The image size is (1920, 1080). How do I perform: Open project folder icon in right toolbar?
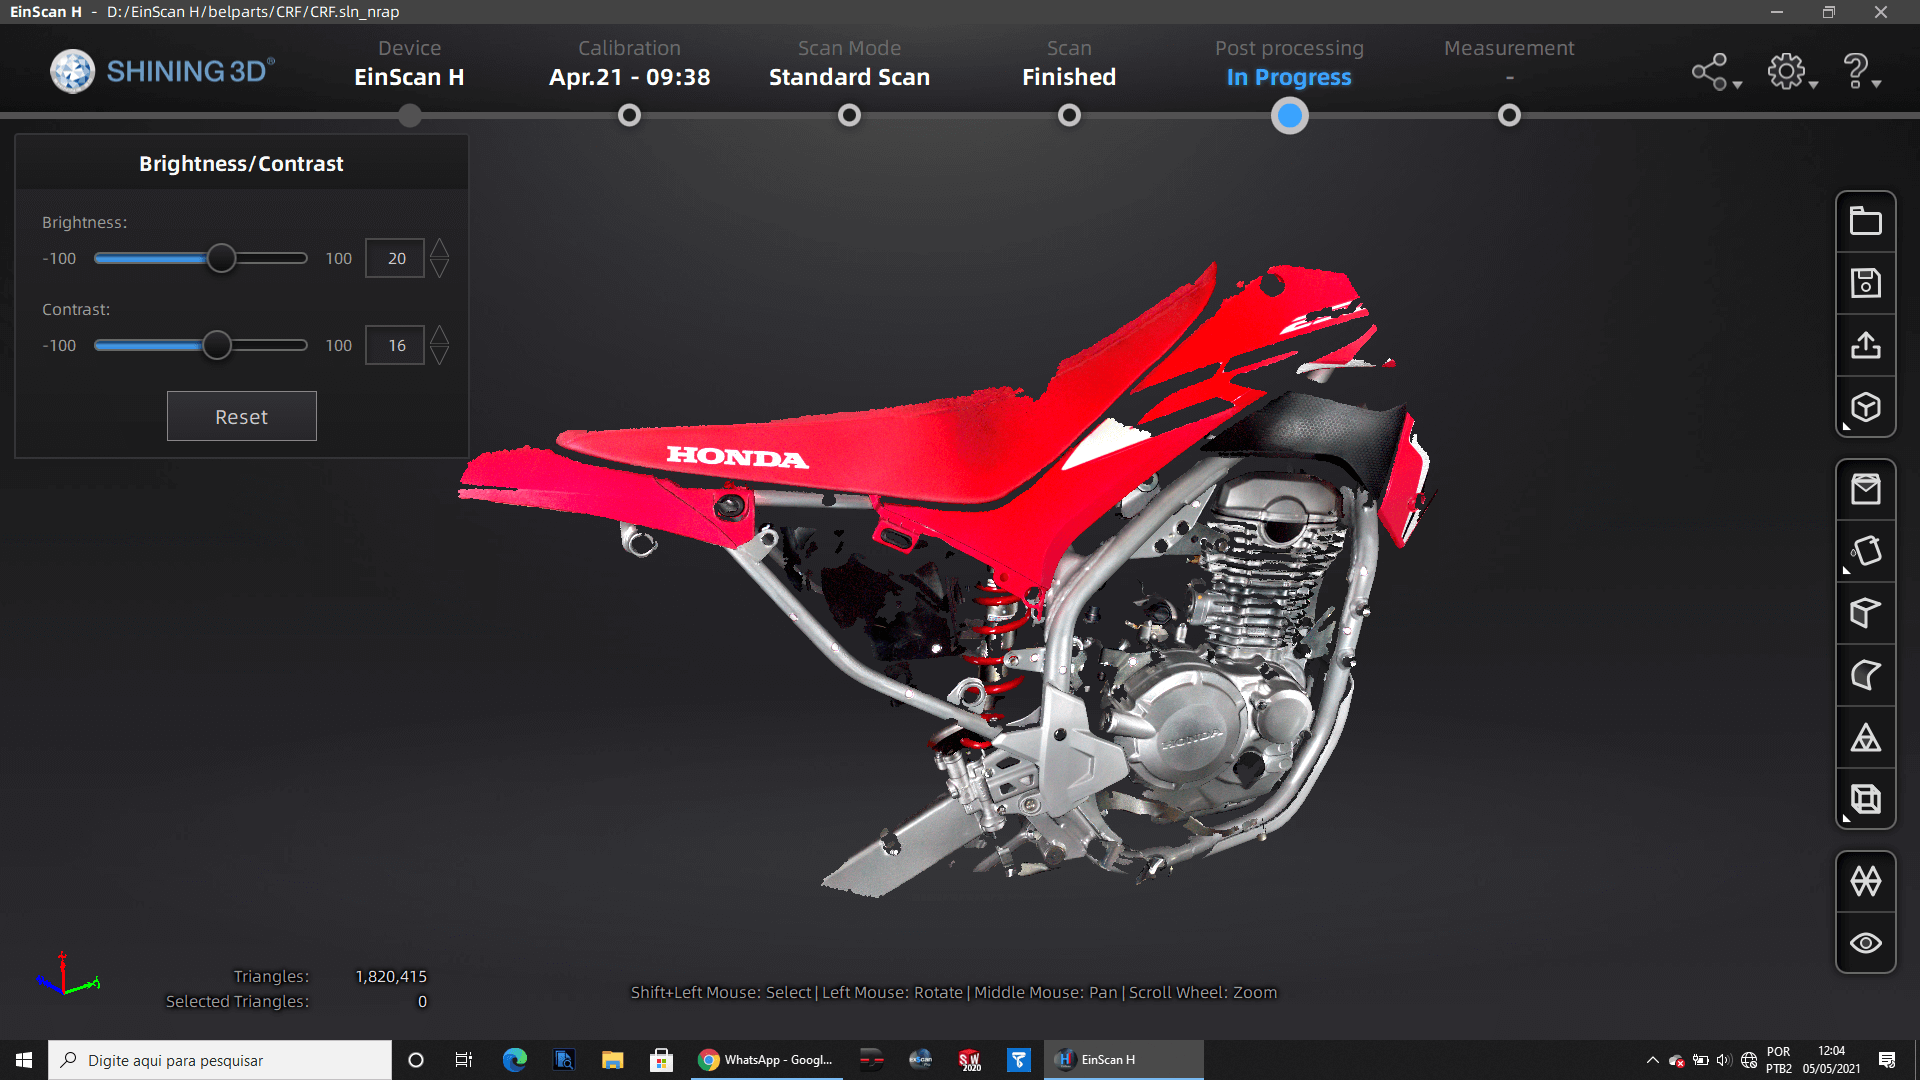pos(1865,221)
